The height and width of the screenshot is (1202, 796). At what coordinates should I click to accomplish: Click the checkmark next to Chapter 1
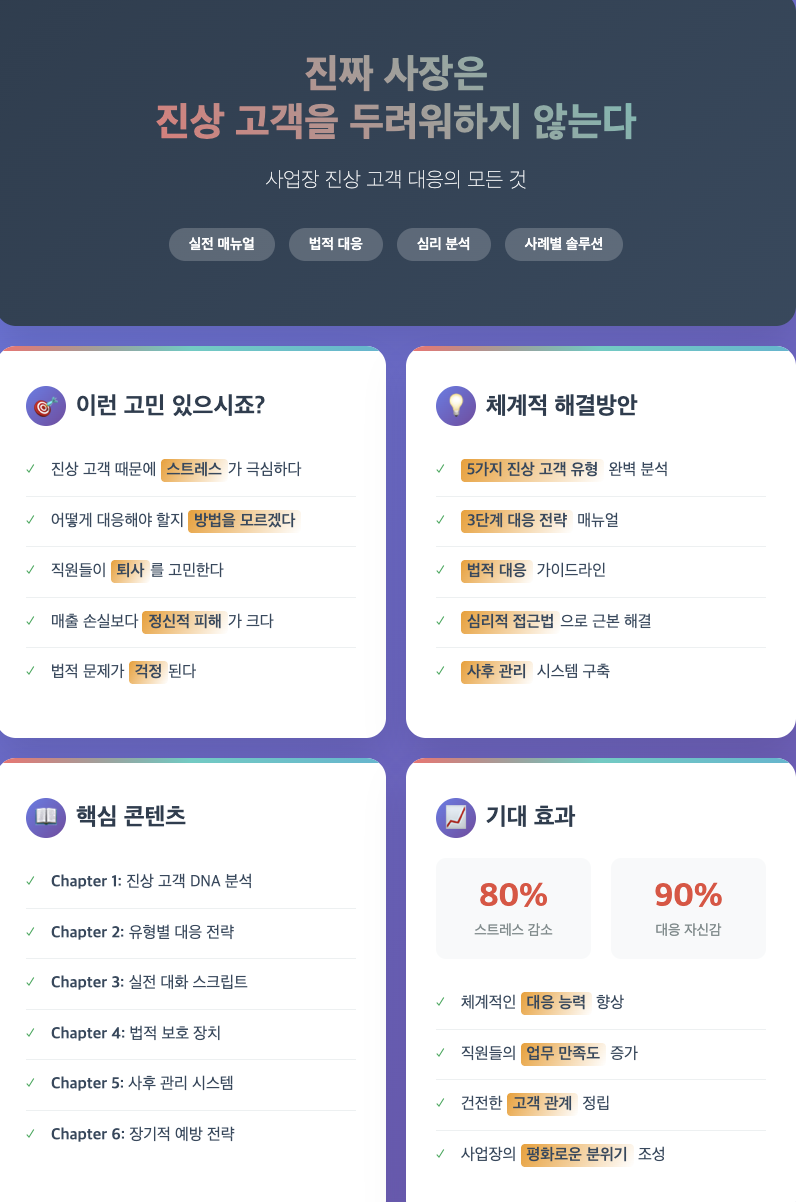[x=31, y=881]
